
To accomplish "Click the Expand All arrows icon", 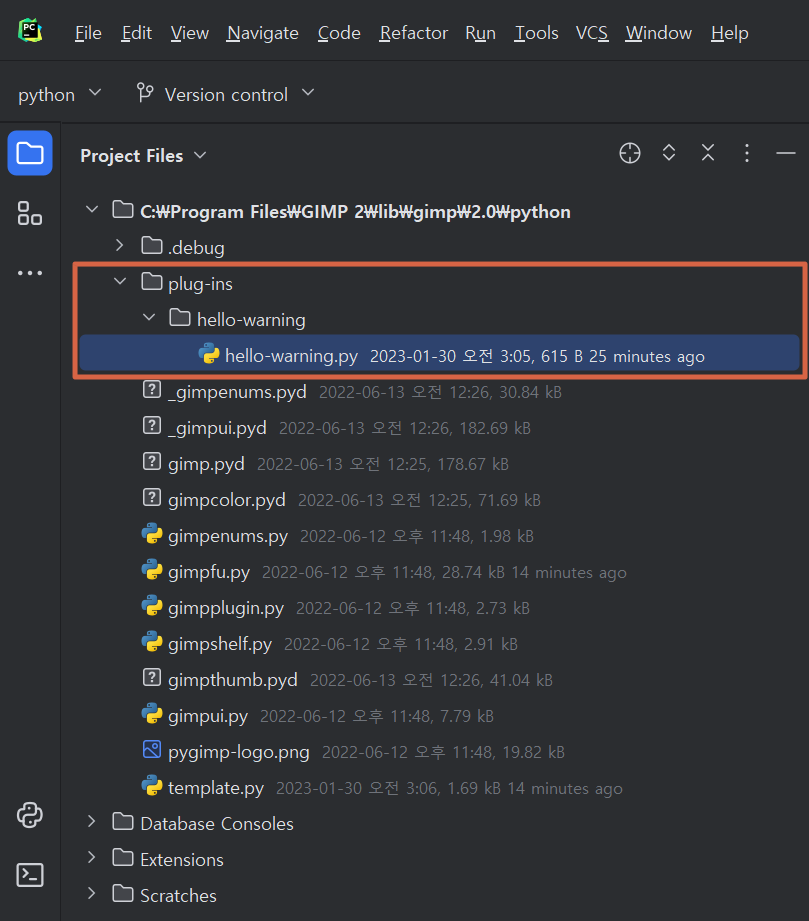I will tap(669, 153).
